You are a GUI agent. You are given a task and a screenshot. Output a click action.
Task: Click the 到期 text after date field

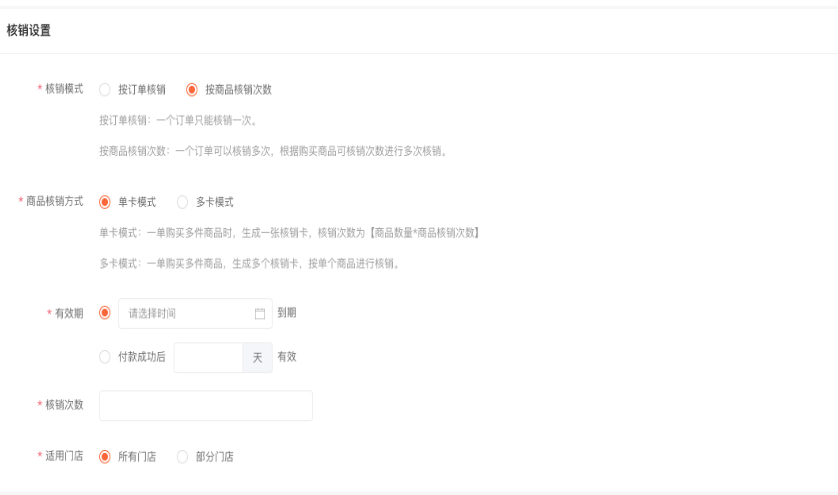tap(287, 313)
